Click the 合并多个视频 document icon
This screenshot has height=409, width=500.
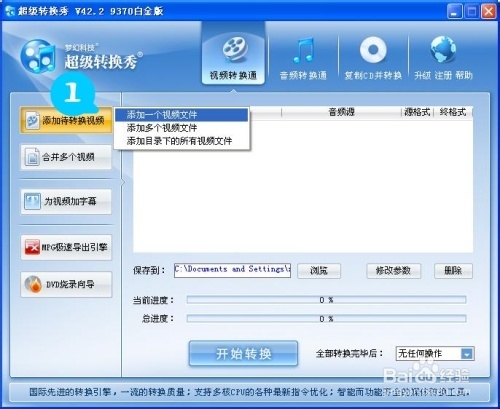[x=32, y=157]
